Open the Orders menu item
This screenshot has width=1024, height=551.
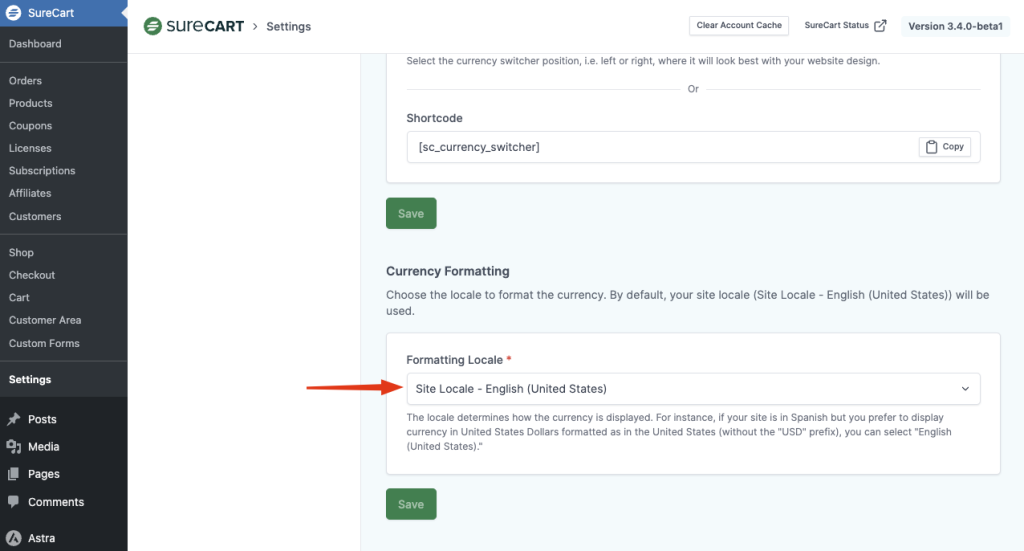[25, 81]
